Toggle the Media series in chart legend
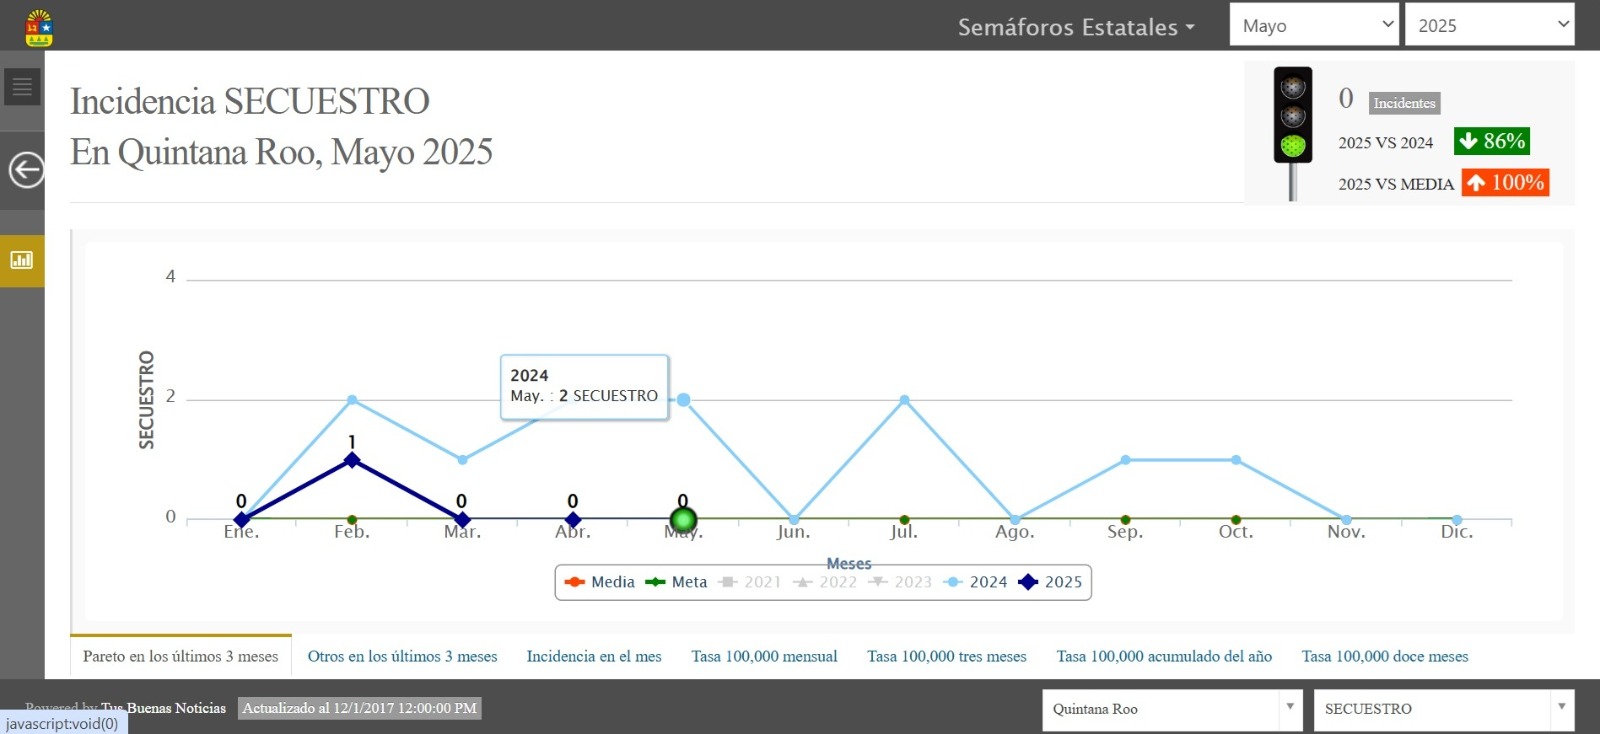1600x734 pixels. 600,582
